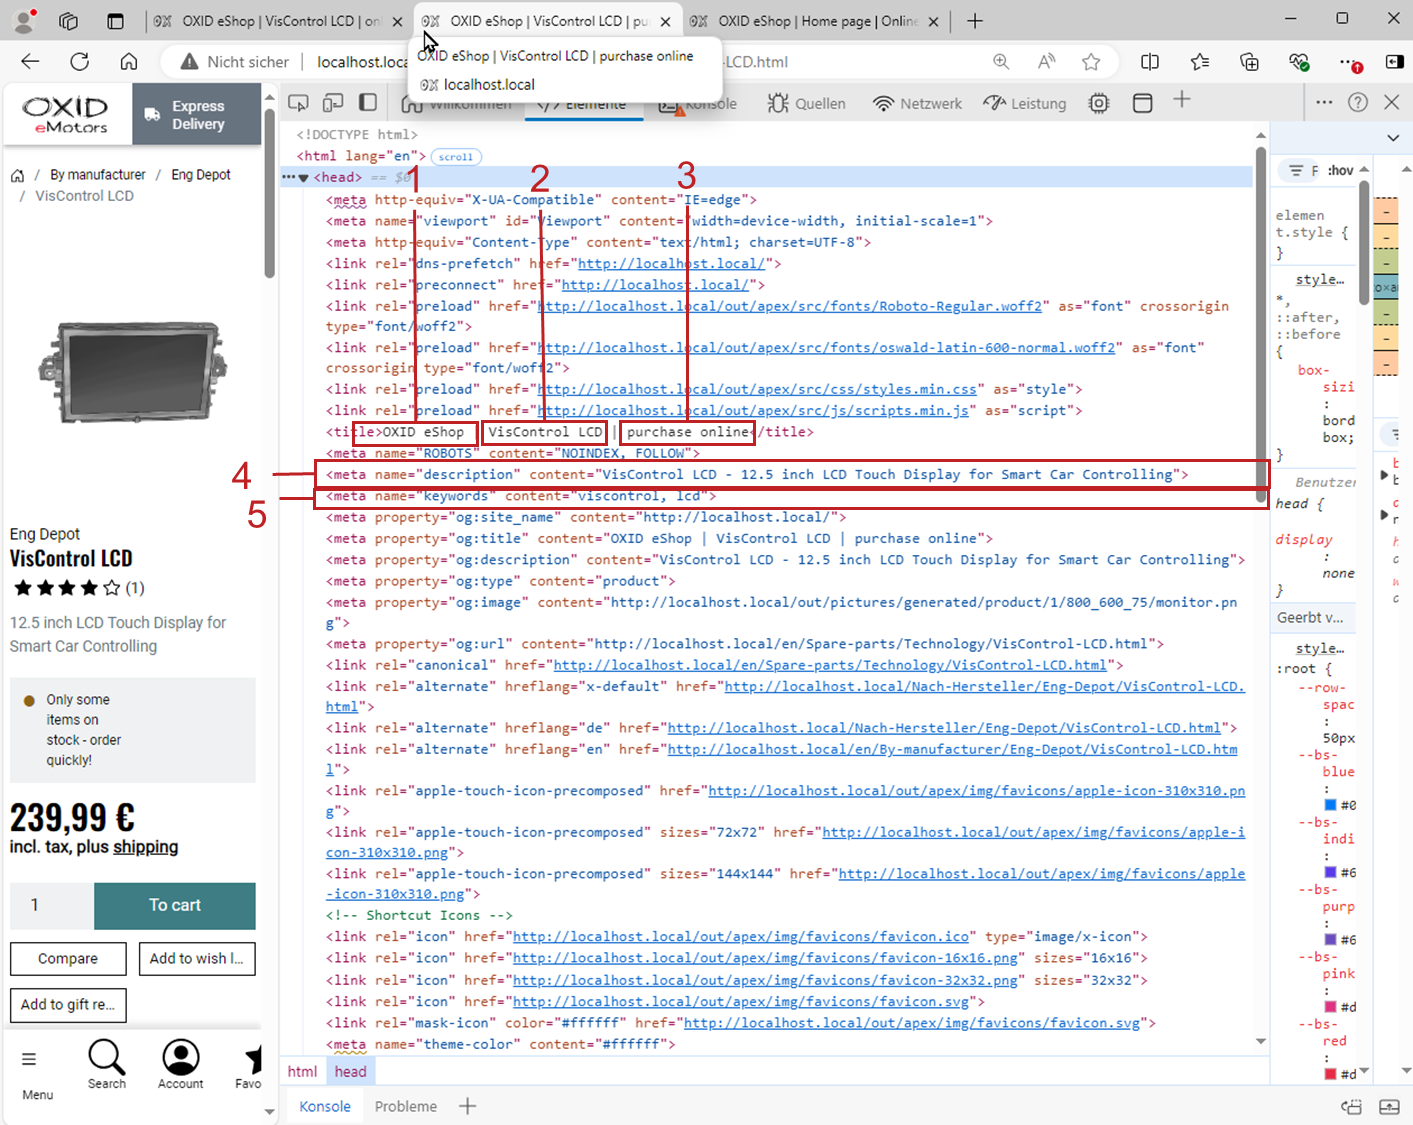The width and height of the screenshot is (1413, 1125).
Task: Add another DevTools tool with plus icon
Action: [1182, 100]
